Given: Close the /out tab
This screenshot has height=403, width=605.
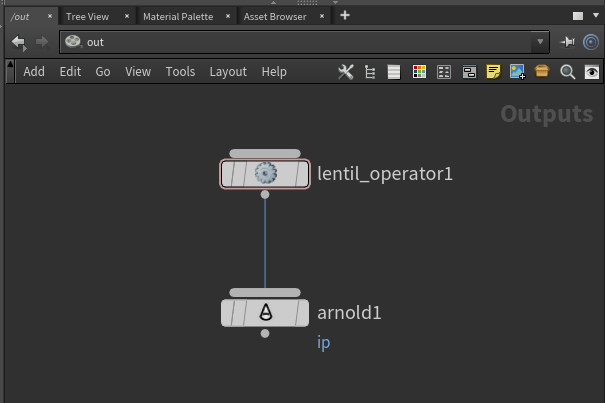Looking at the screenshot, I should (50, 16).
